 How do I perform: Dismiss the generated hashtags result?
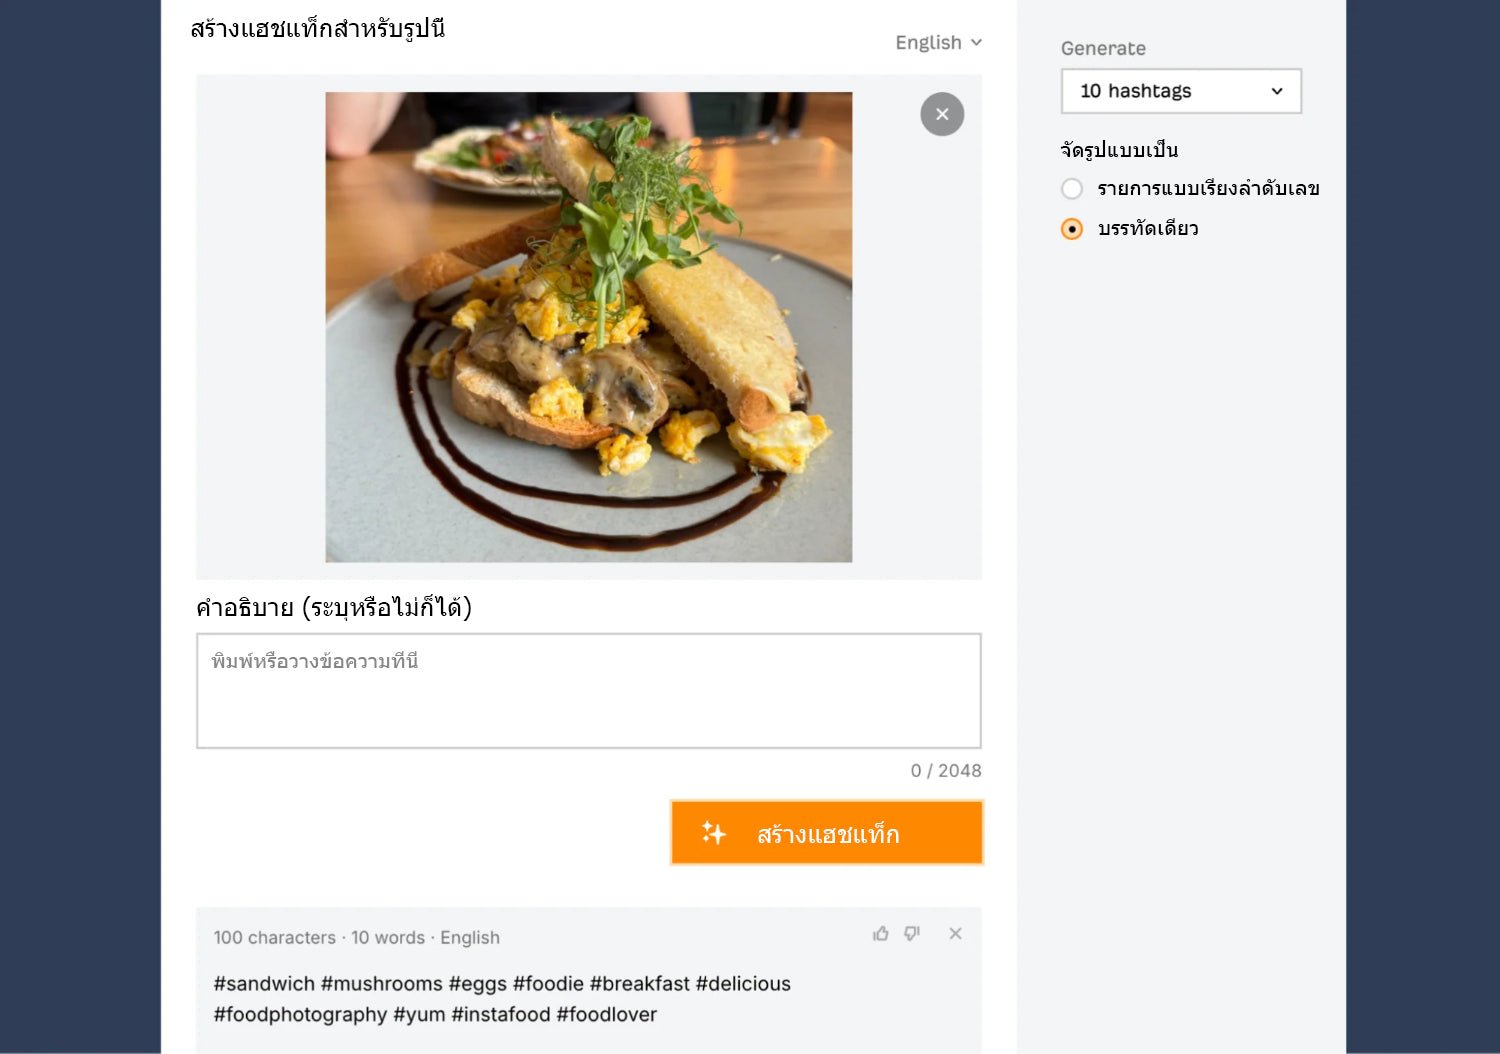[x=956, y=934]
